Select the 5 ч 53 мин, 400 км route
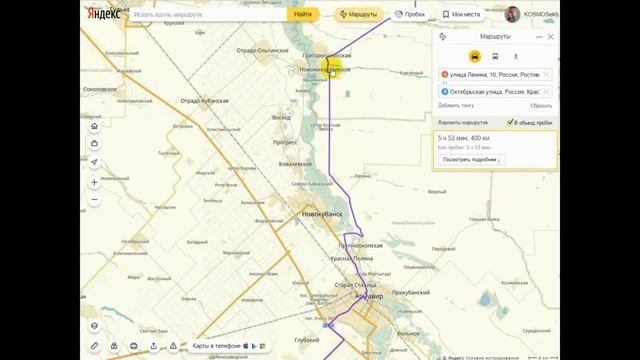The height and width of the screenshot is (360, 640). point(495,149)
